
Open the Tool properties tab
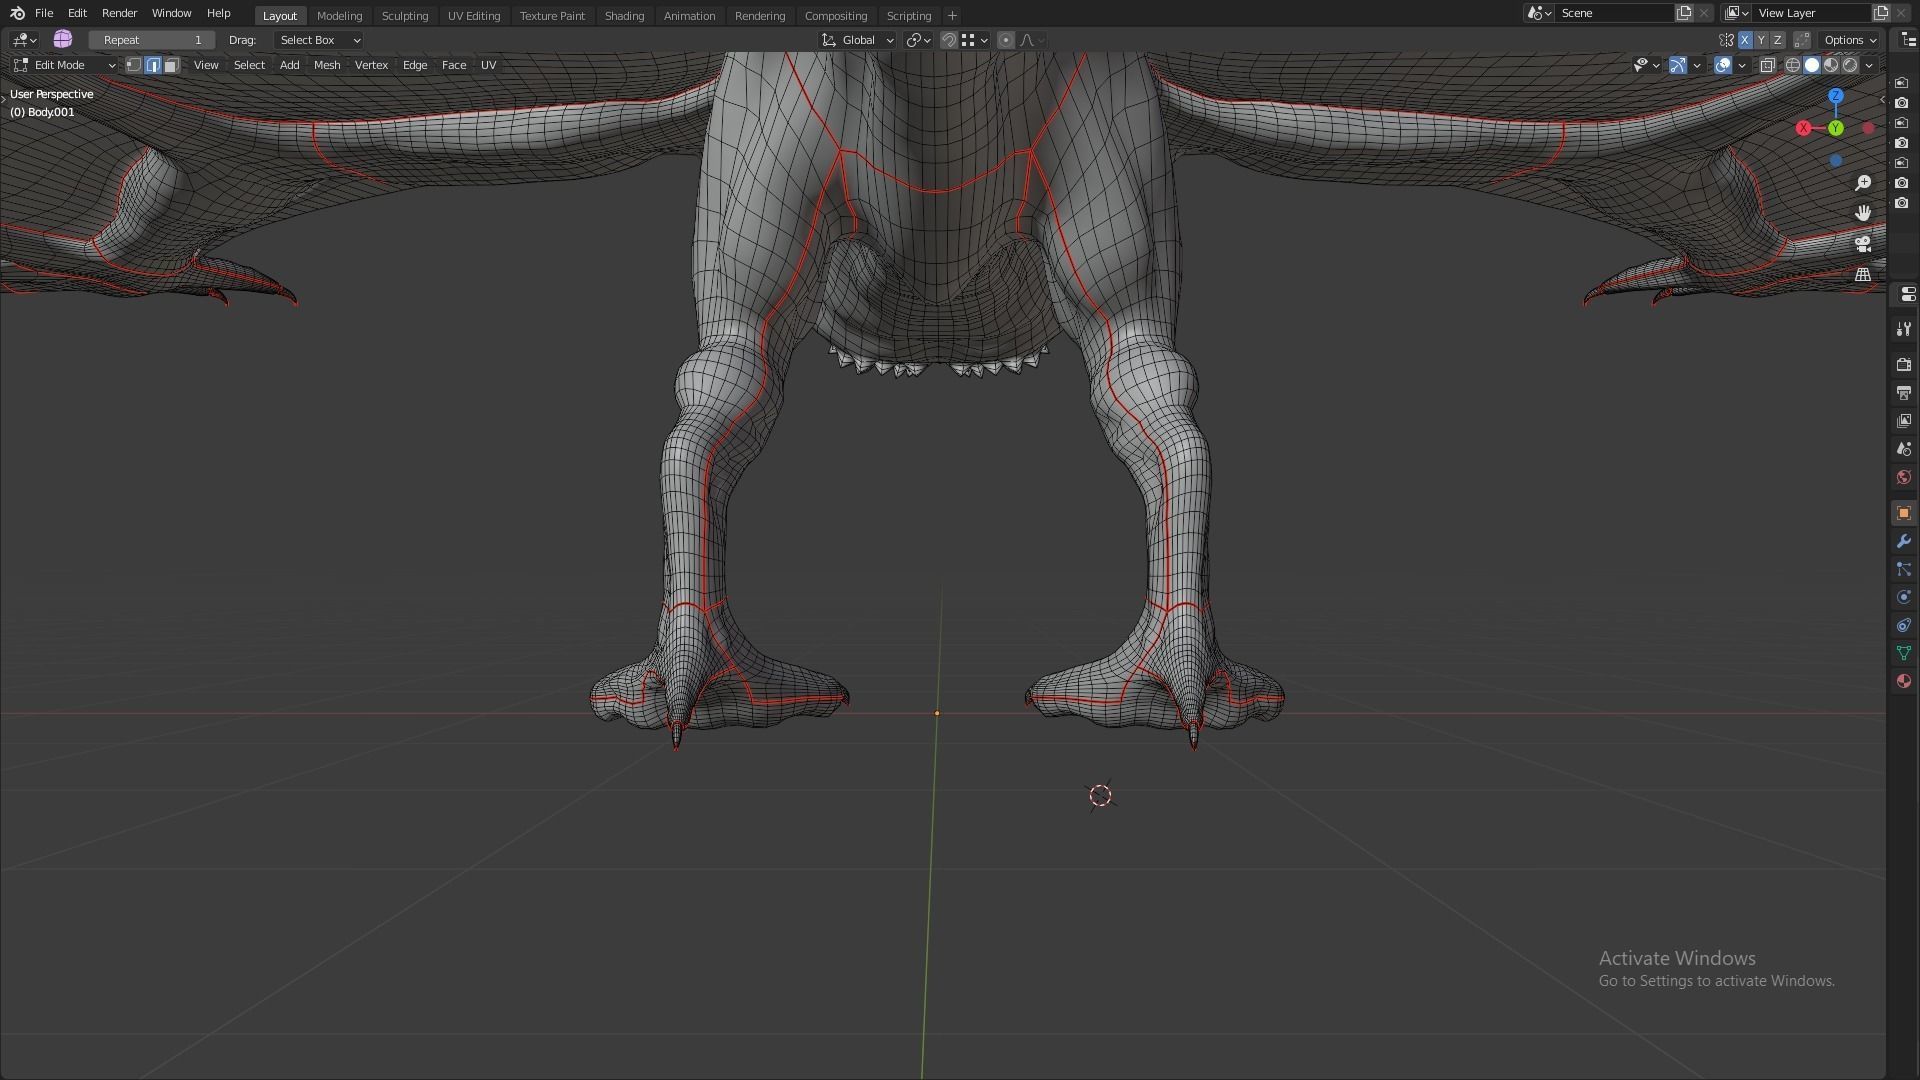pos(1904,329)
